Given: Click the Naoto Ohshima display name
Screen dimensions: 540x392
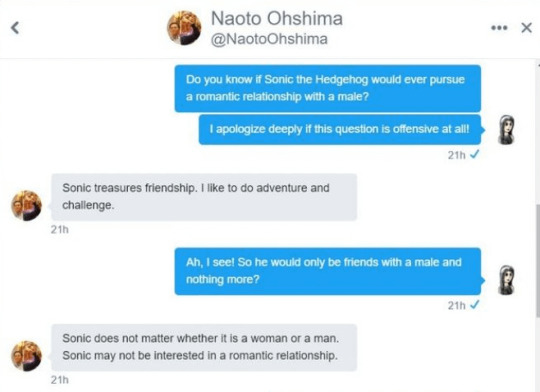Looking at the screenshot, I should 277,18.
